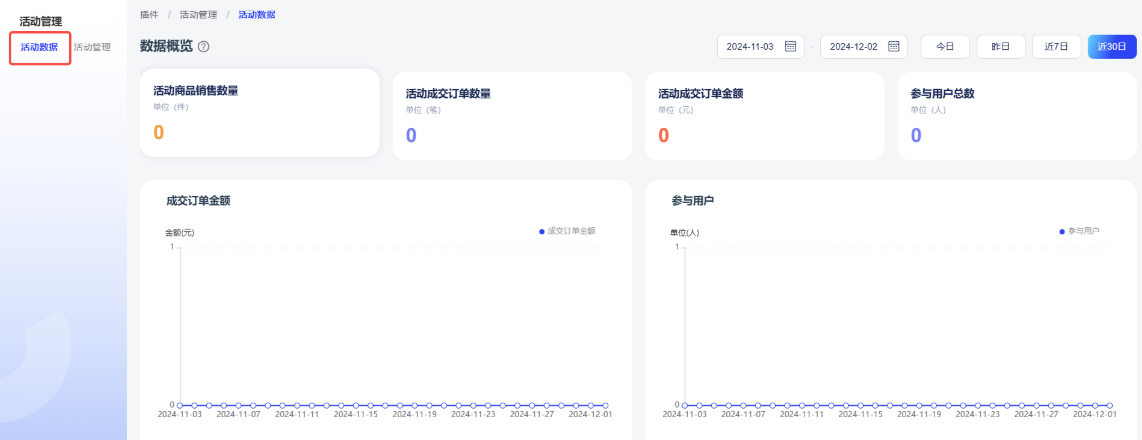Viewport: 1142px width, 440px height.
Task: Click the 昨日 date filter button
Action: [x=1000, y=46]
